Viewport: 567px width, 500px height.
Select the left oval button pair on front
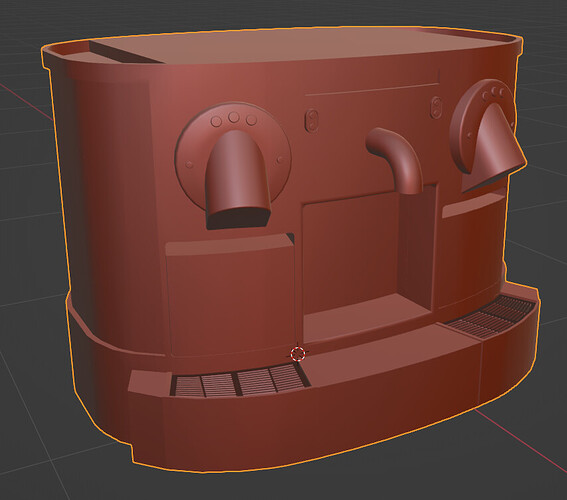311,120
